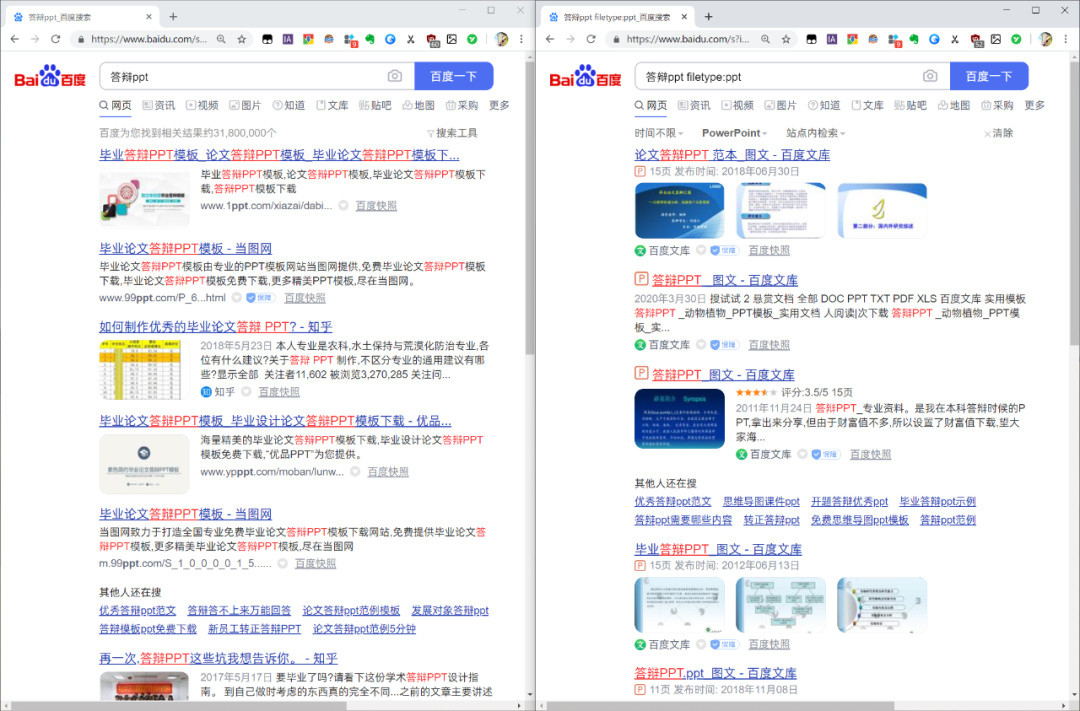Click the Baidu logo in the right window
The height and width of the screenshot is (711, 1080).
tap(585, 76)
